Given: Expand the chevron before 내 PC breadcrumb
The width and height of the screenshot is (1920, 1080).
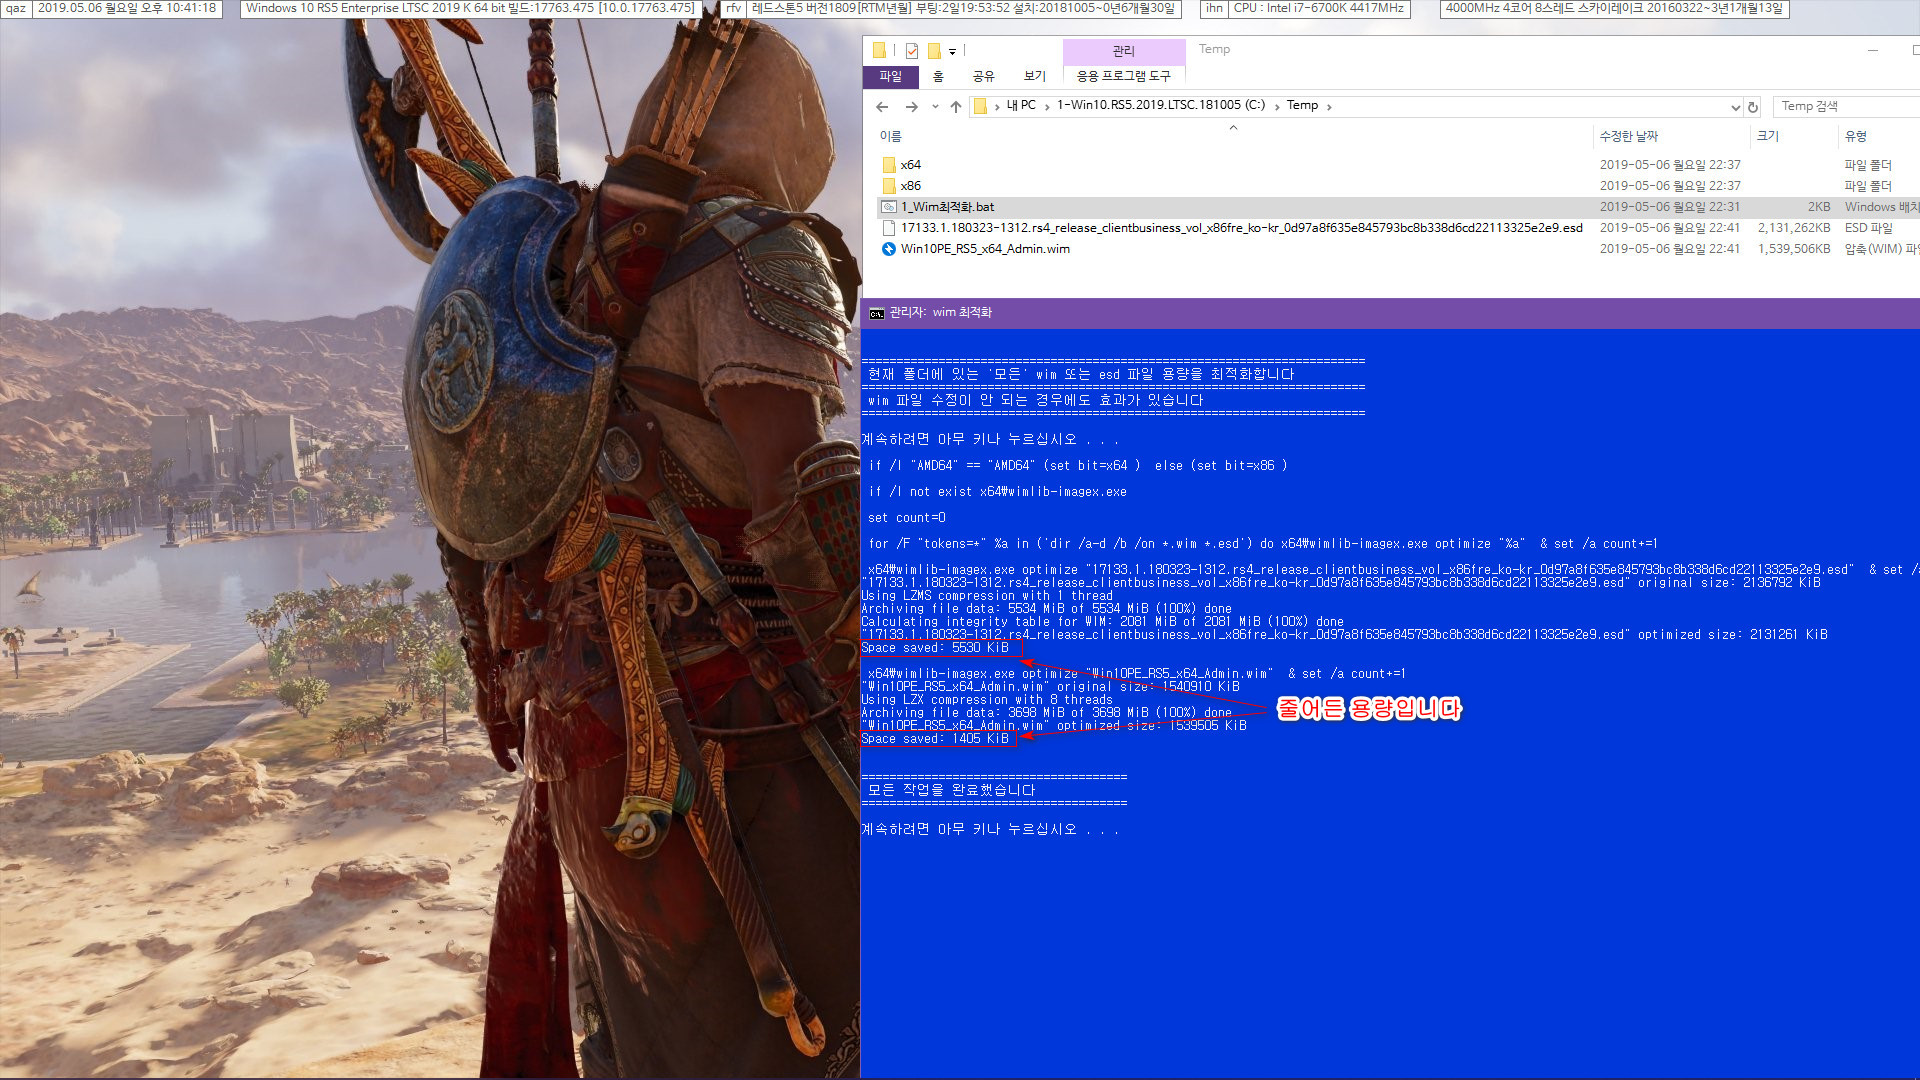Looking at the screenshot, I should click(x=997, y=106).
